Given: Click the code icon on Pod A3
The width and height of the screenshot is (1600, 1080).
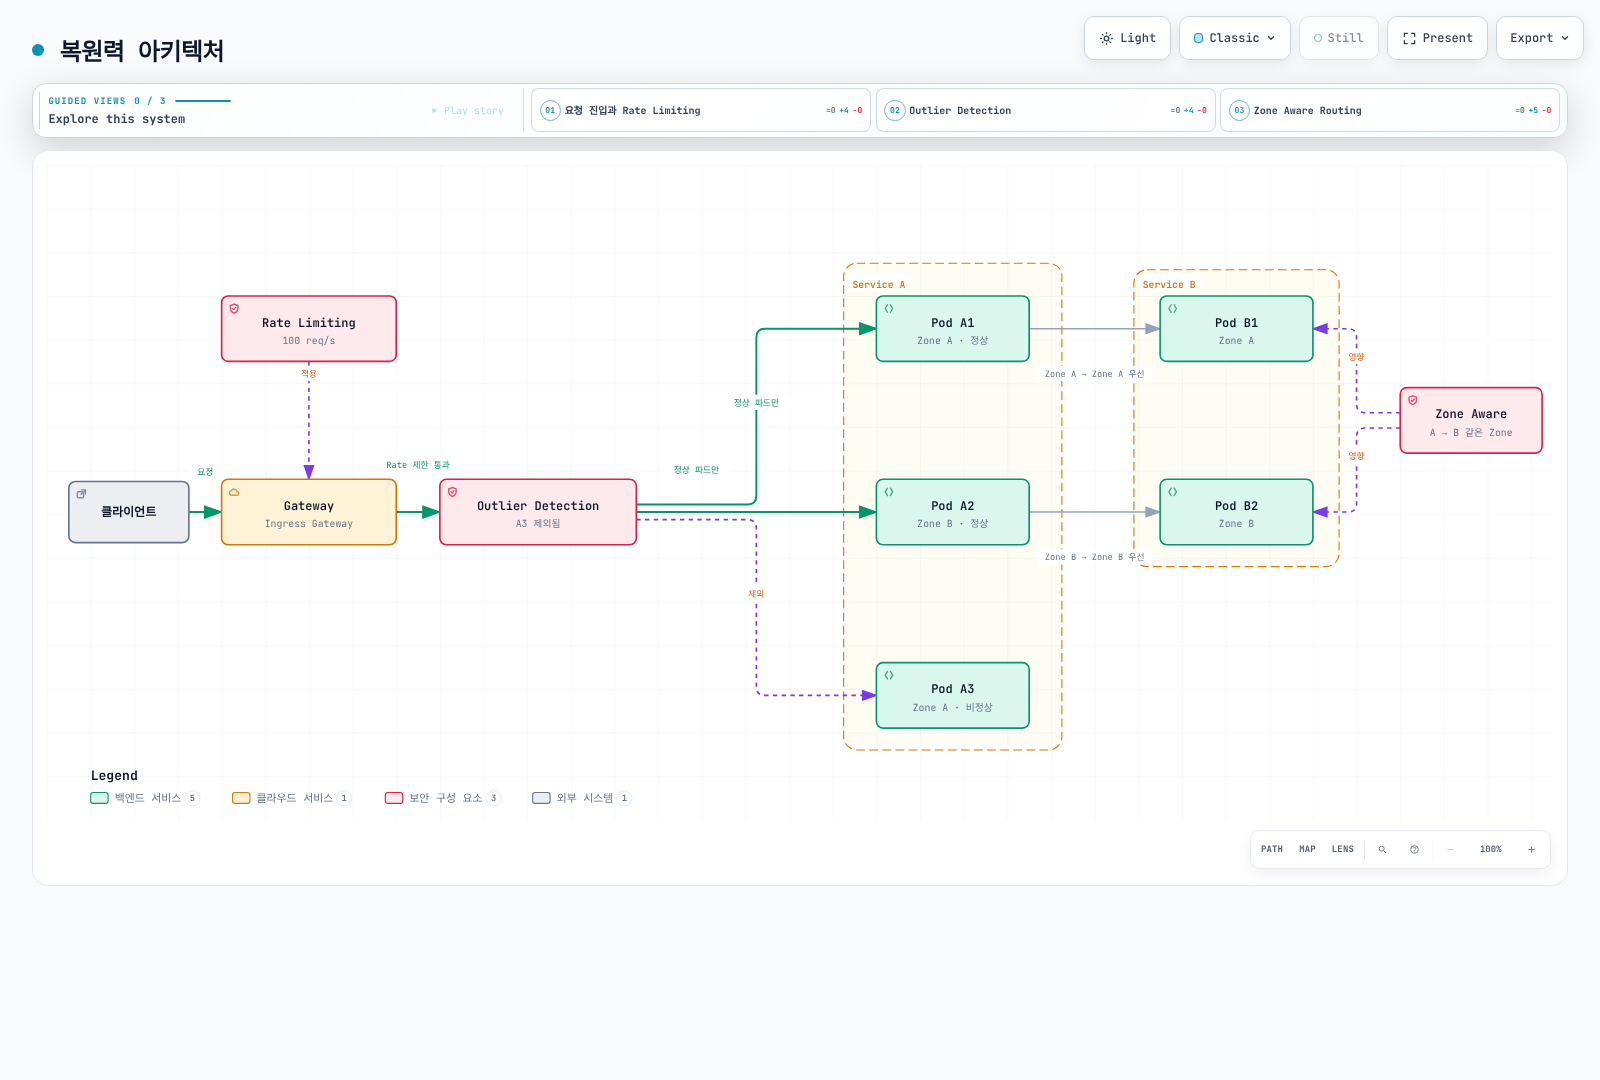Looking at the screenshot, I should [889, 675].
